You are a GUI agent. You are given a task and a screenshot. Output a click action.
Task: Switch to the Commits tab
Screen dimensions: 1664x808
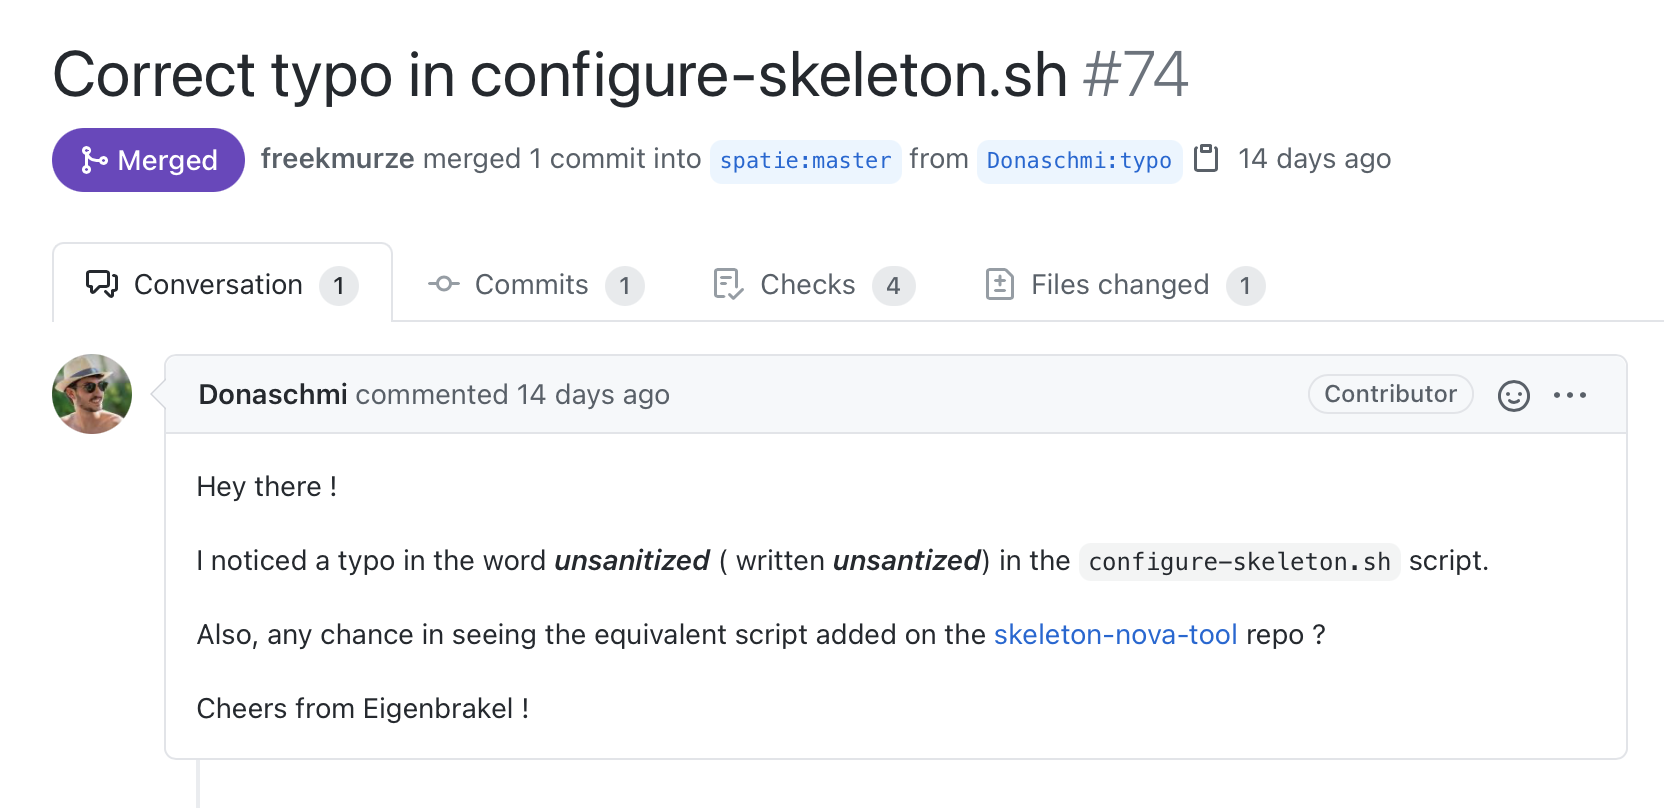pos(535,284)
